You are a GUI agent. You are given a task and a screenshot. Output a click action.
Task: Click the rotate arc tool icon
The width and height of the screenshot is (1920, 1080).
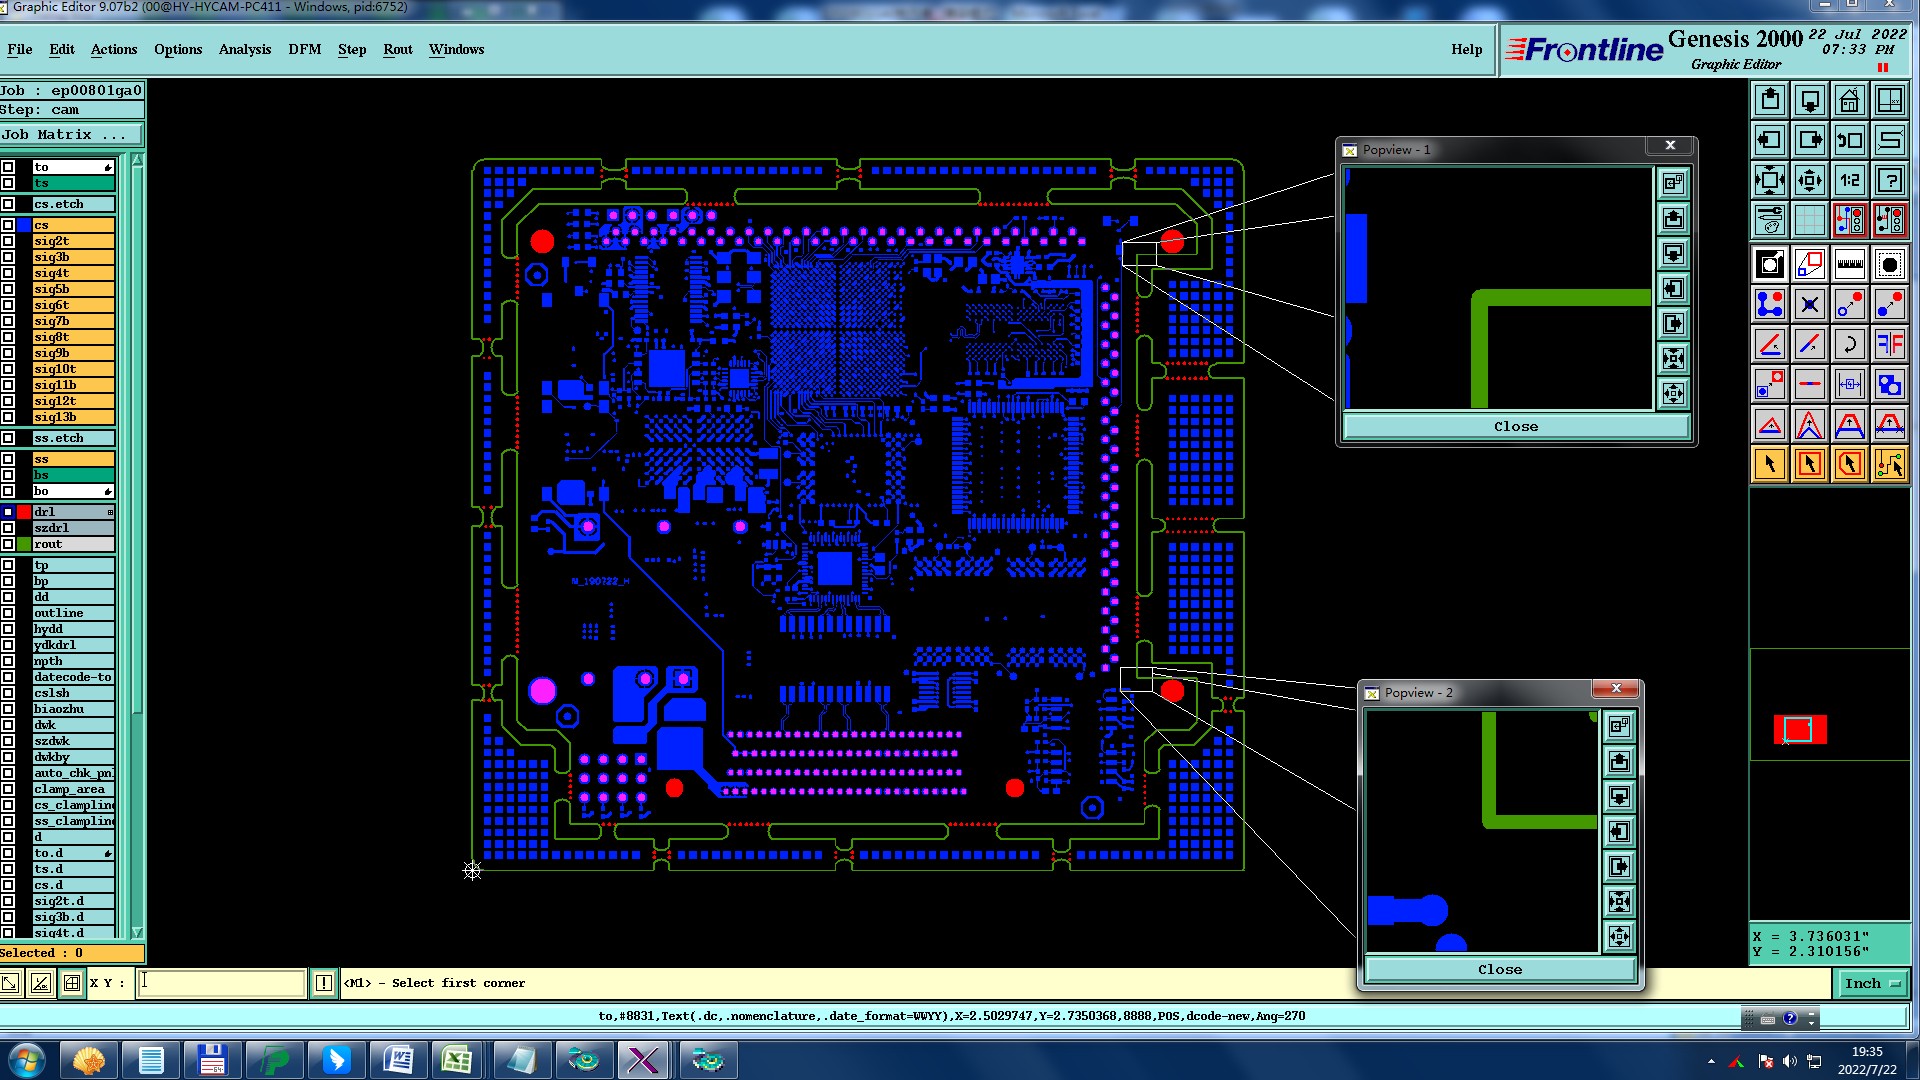(1849, 345)
